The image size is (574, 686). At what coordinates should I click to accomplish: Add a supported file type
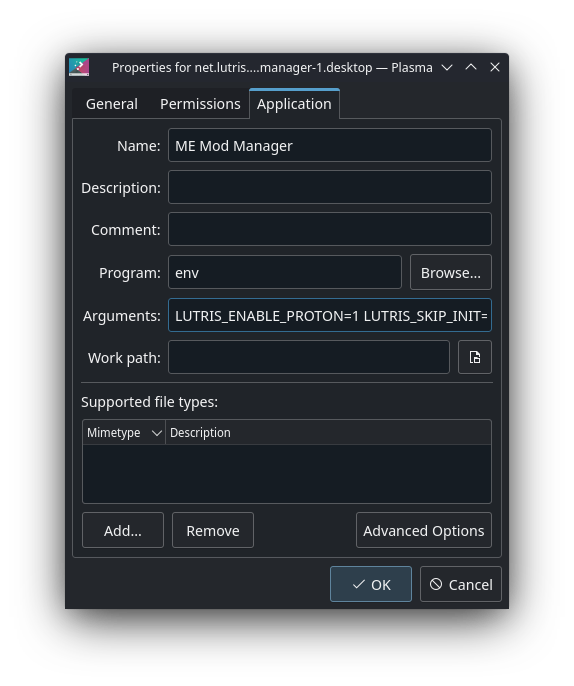(123, 530)
